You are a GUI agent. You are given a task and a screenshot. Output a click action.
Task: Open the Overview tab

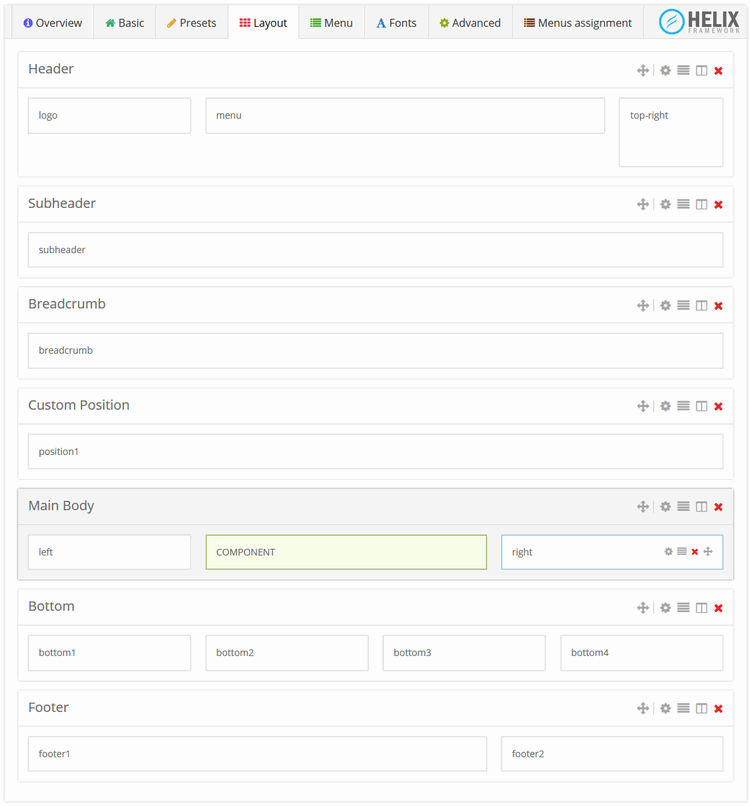(x=52, y=23)
